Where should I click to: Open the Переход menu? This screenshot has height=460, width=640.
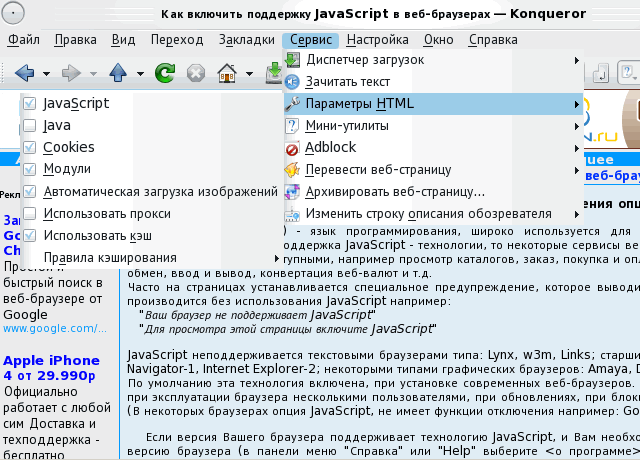[x=177, y=40]
